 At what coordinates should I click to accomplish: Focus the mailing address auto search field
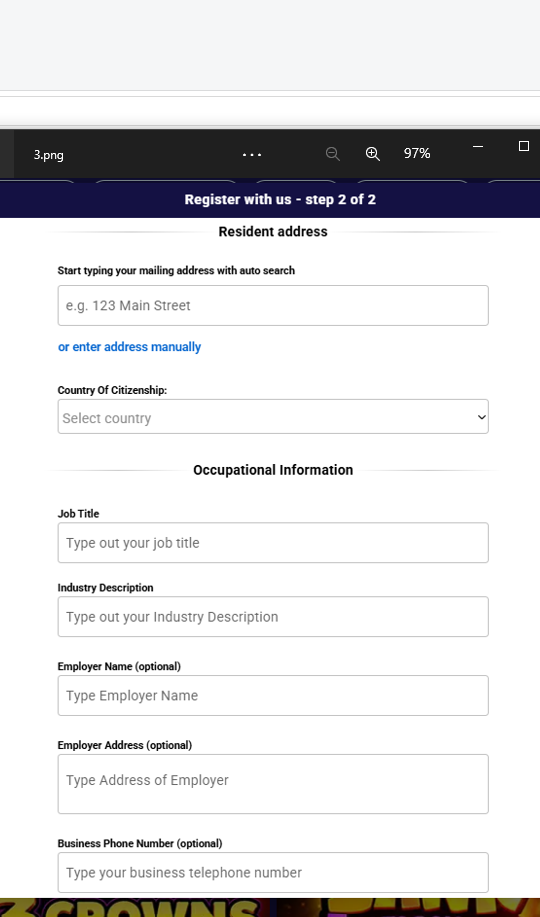(273, 305)
